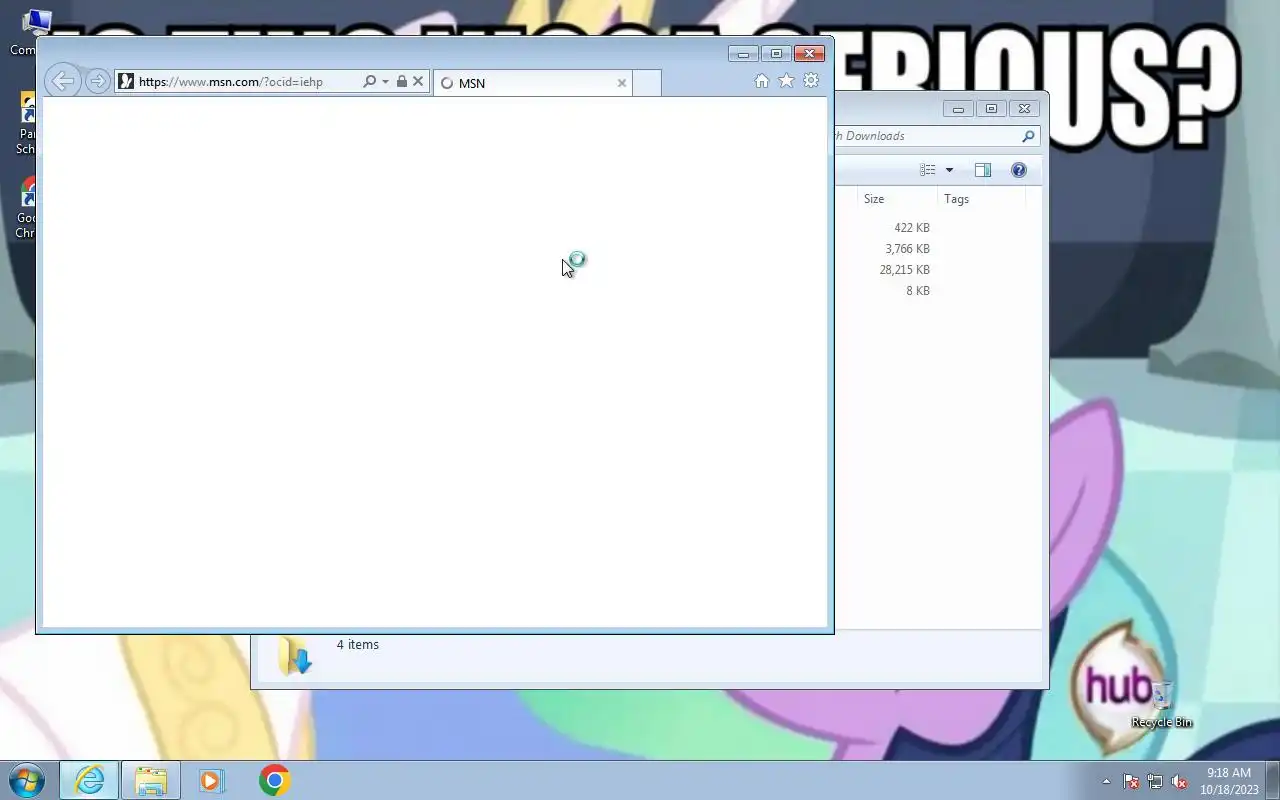Screen dimensions: 1280x800
Task: Click the Downloads window search box
Action: (x=926, y=136)
